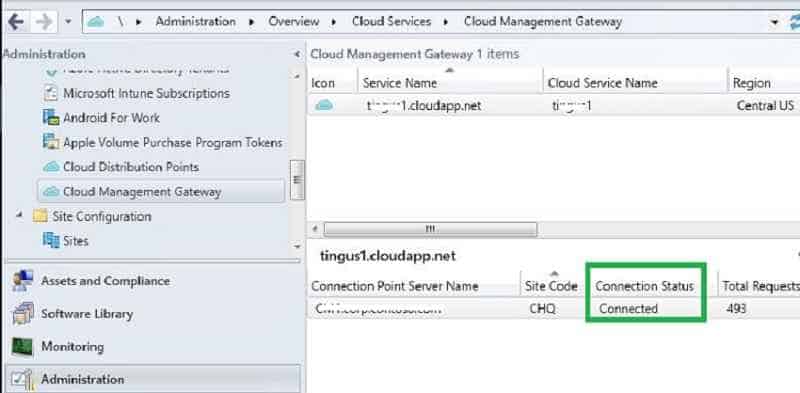The image size is (800, 393).
Task: Click the refresh icon at top right
Action: (794, 22)
